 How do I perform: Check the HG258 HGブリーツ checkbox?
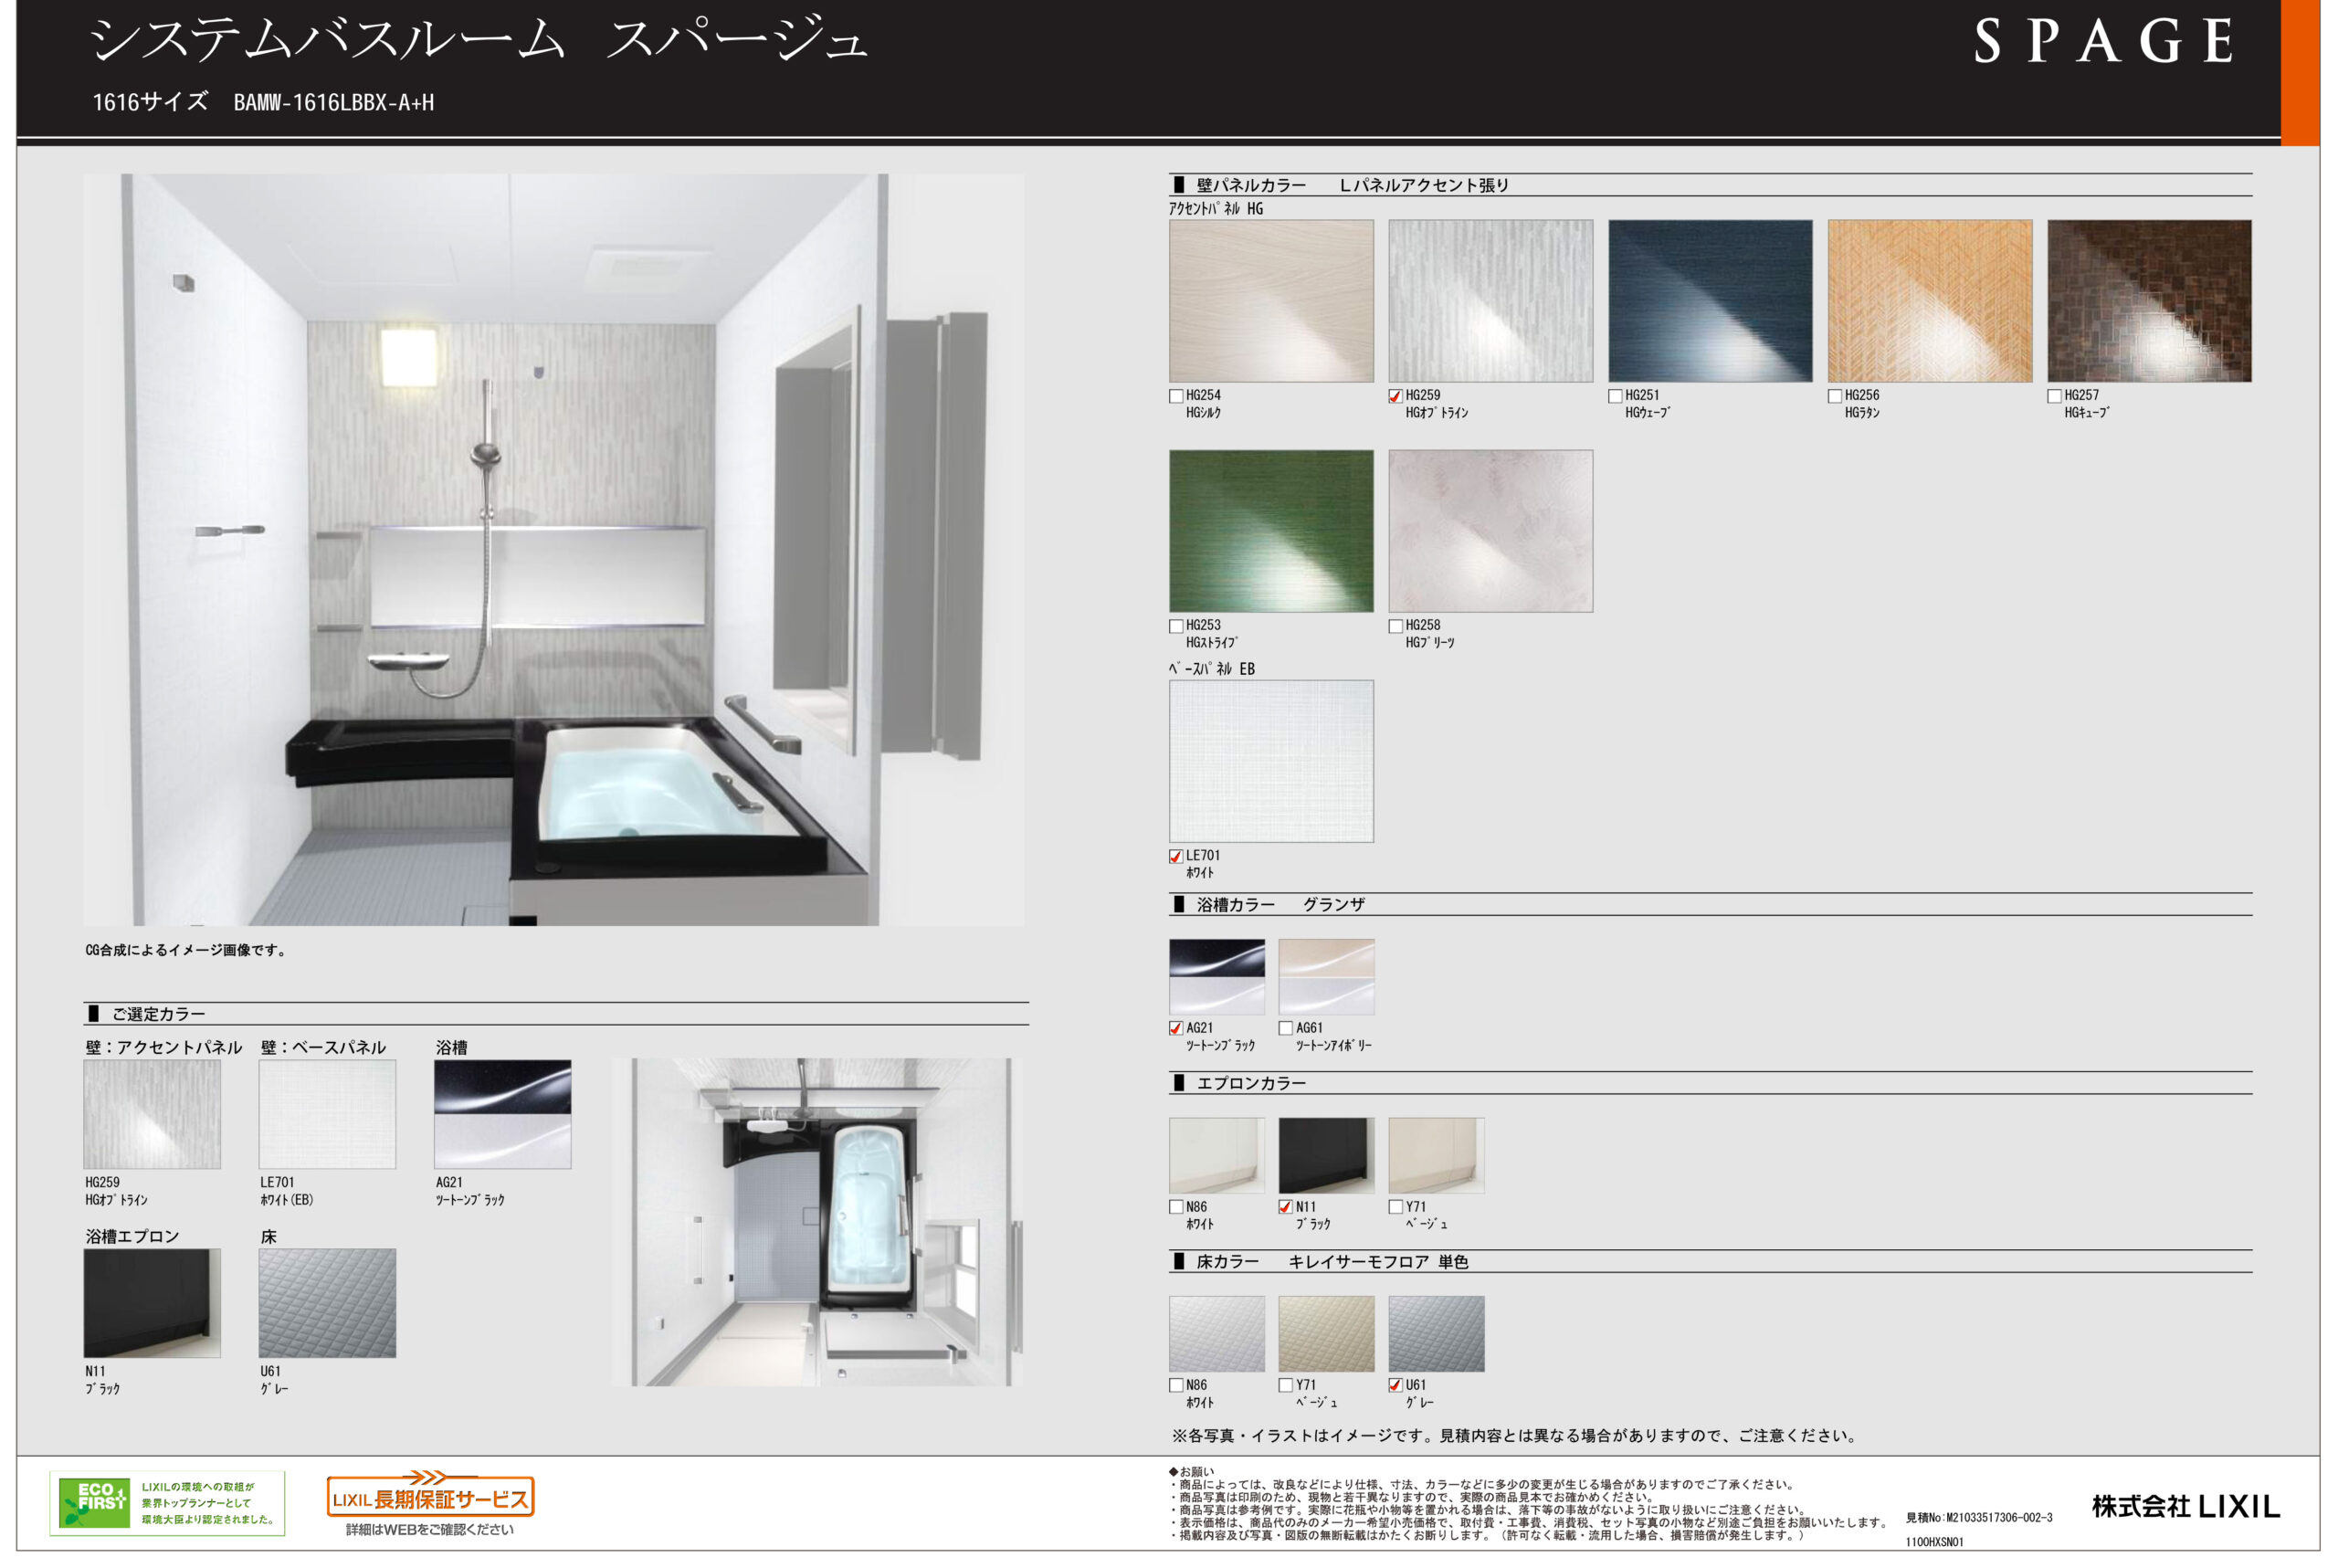1395,626
